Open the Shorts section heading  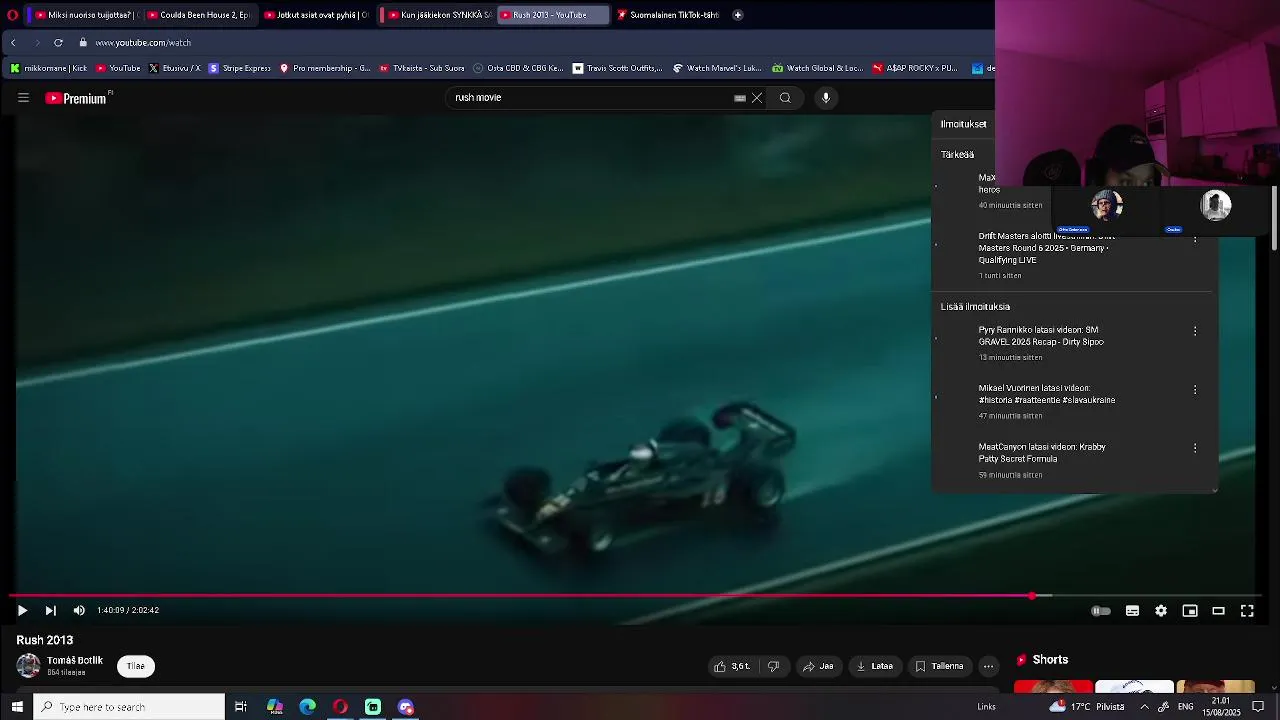click(1050, 660)
